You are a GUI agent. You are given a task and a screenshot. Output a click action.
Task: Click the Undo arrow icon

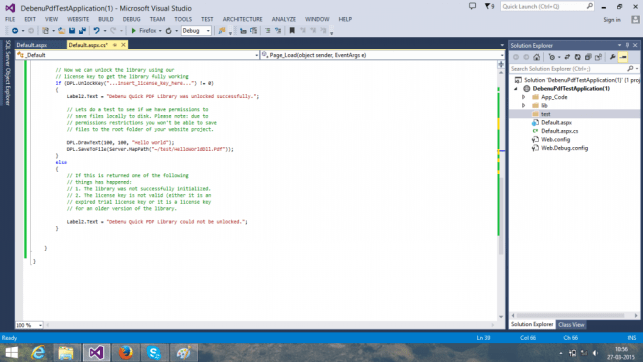pos(96,31)
